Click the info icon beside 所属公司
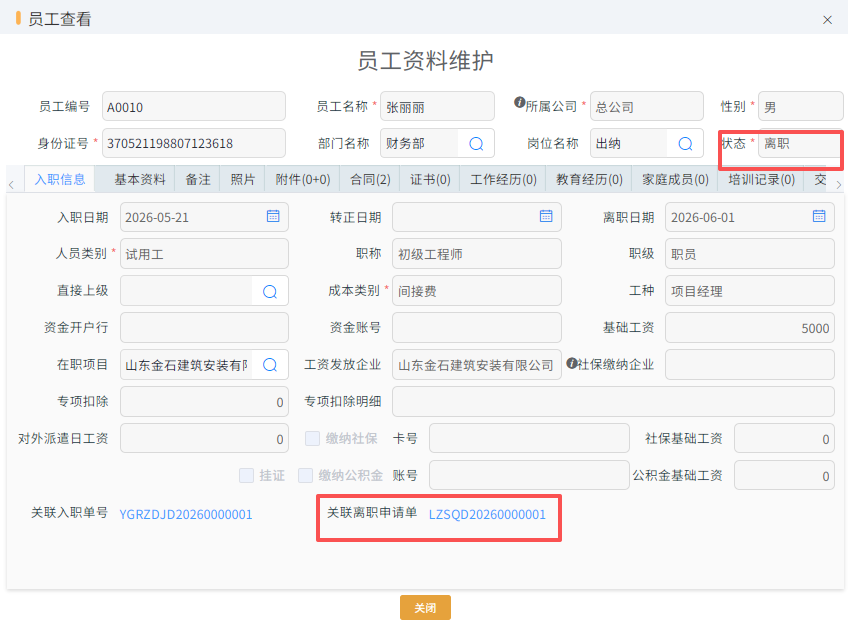Image resolution: width=848 pixels, height=624 pixels. click(x=519, y=102)
